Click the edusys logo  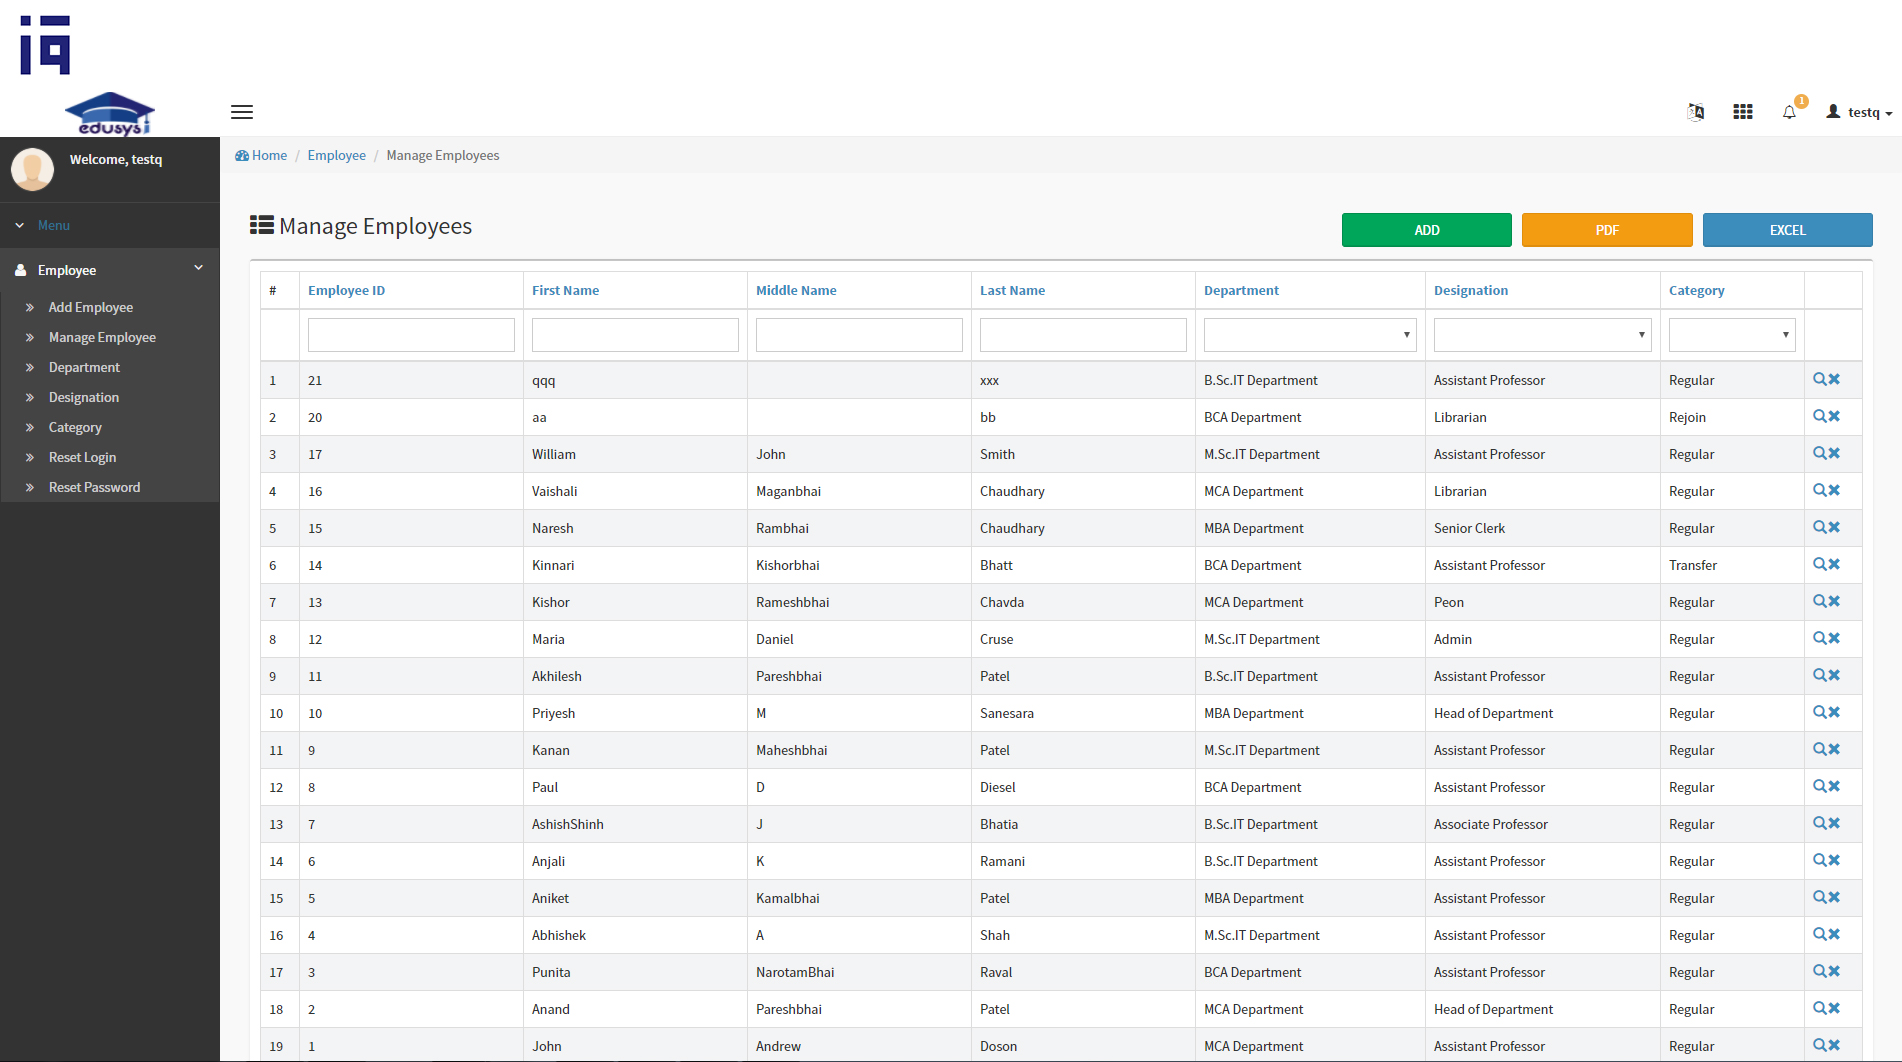pyautogui.click(x=110, y=113)
